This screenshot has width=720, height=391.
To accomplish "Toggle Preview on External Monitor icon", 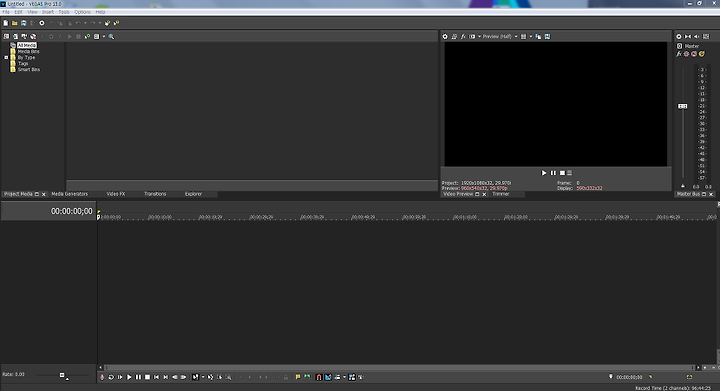I will click(x=454, y=36).
